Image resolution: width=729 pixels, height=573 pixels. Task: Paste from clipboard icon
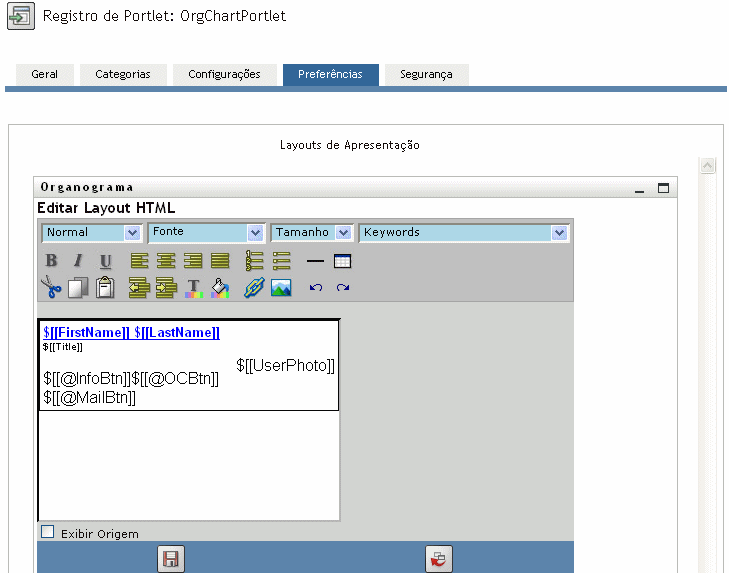tap(105, 287)
